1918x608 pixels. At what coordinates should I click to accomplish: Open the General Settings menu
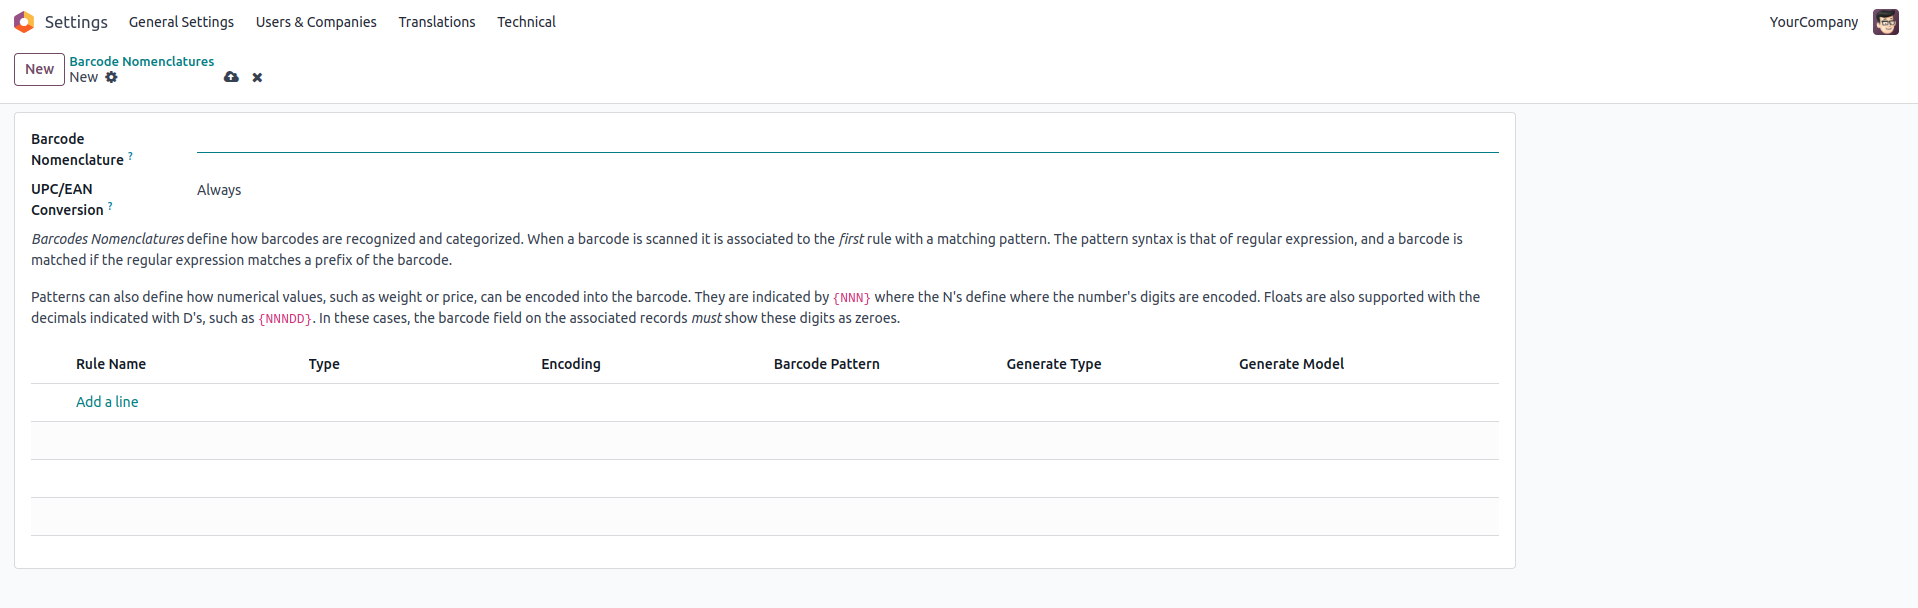tap(181, 22)
